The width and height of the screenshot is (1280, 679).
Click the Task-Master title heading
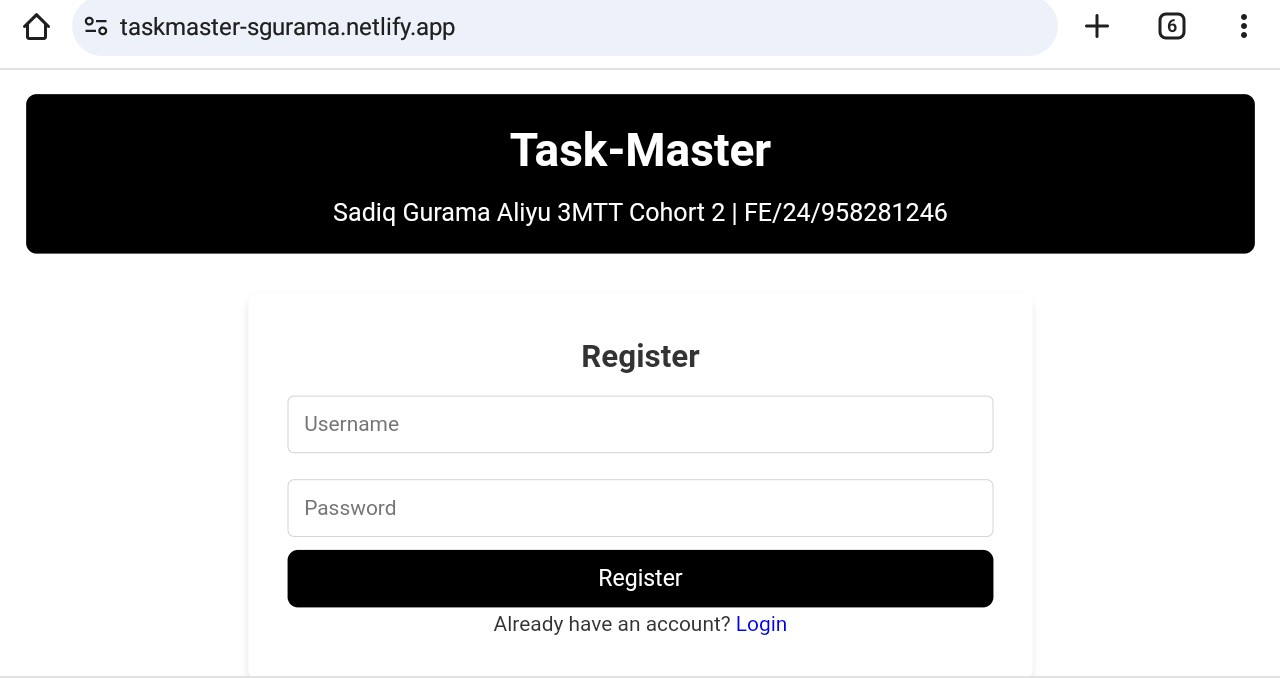click(x=640, y=150)
